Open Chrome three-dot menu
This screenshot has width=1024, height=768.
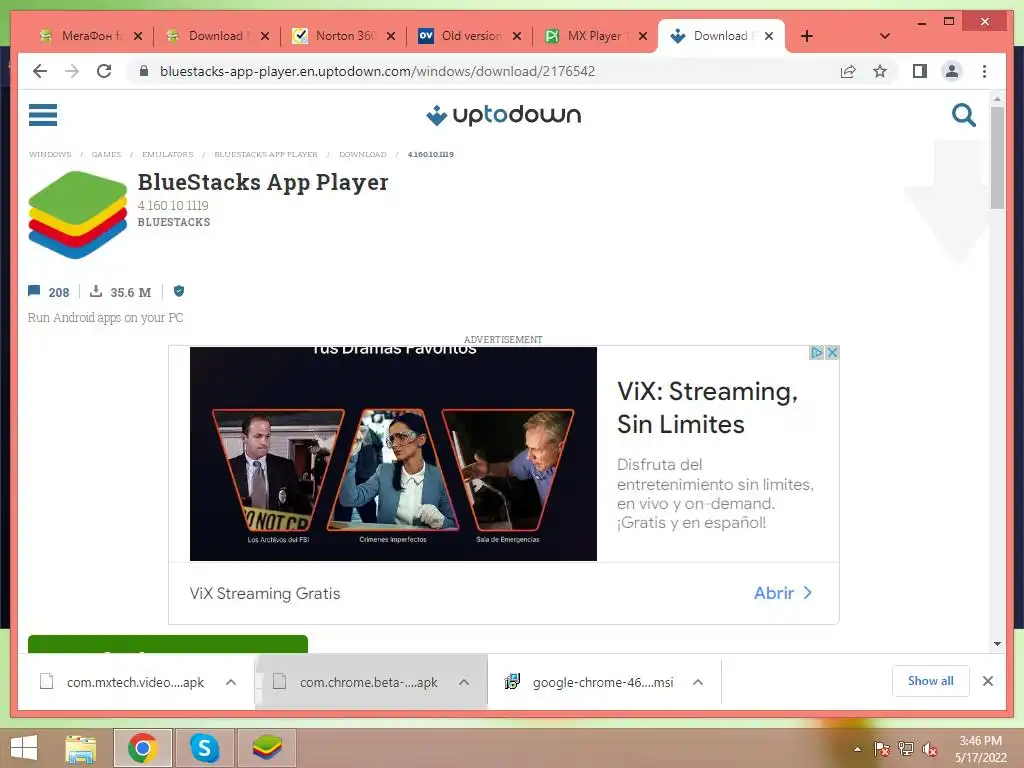984,71
